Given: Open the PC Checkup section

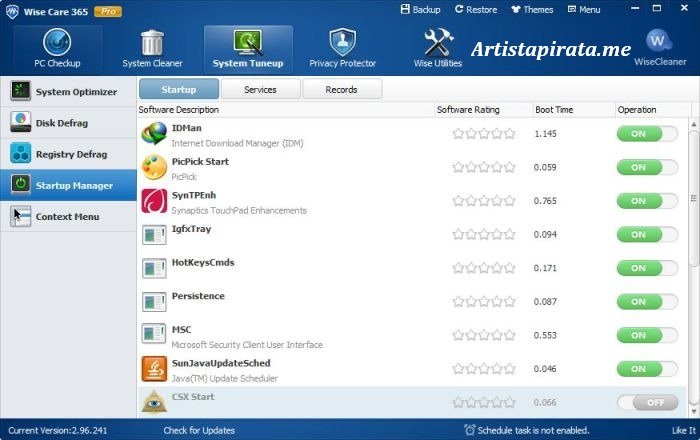Looking at the screenshot, I should tap(58, 49).
